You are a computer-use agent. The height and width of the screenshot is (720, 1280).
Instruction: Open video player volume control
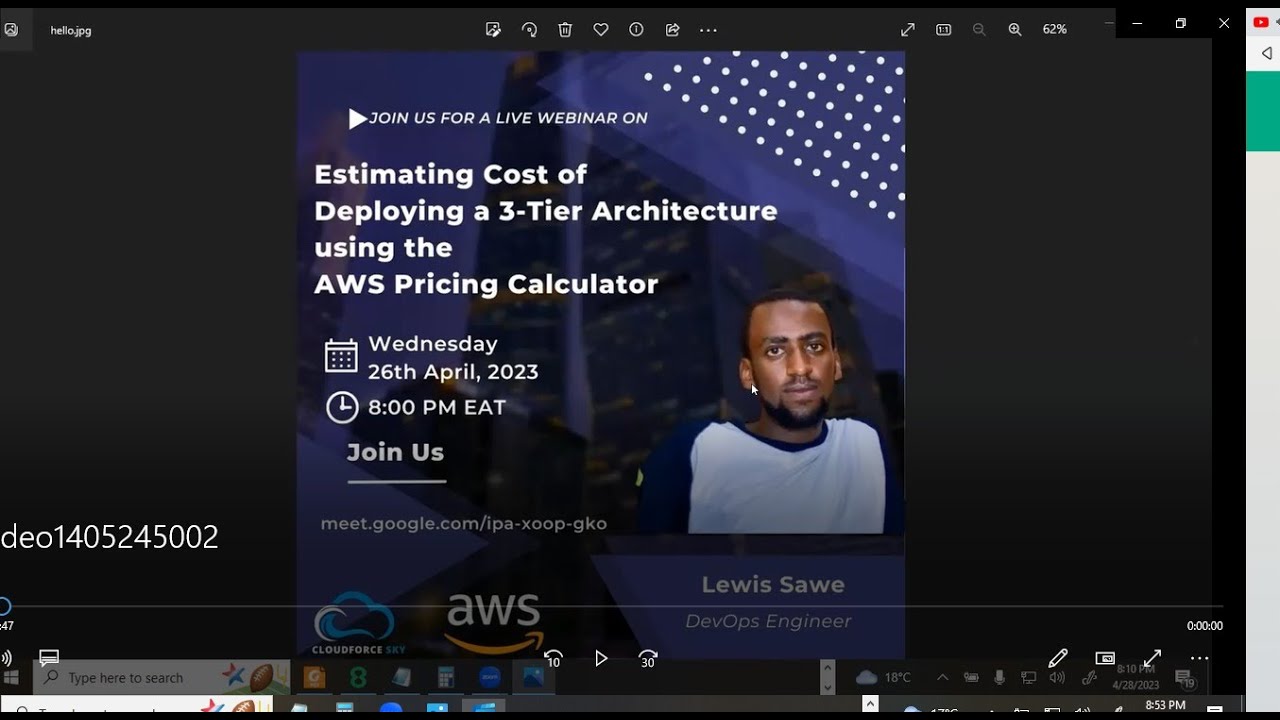tap(7, 658)
